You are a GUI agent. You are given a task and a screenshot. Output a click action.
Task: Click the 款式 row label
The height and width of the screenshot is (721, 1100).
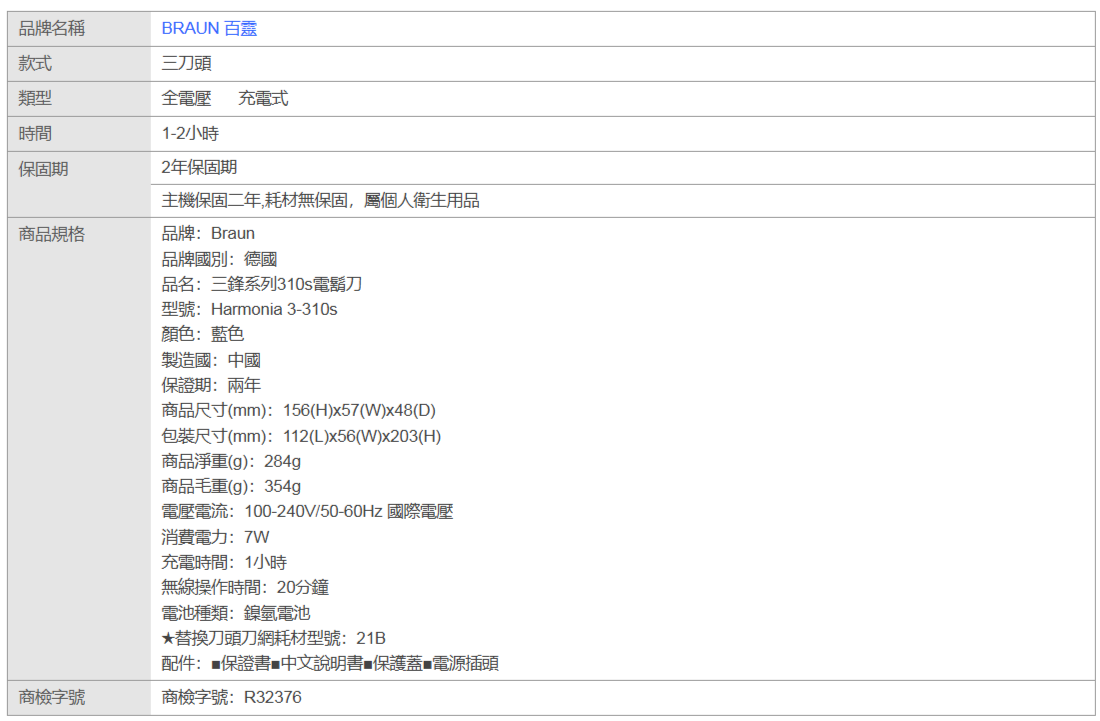click(35, 64)
